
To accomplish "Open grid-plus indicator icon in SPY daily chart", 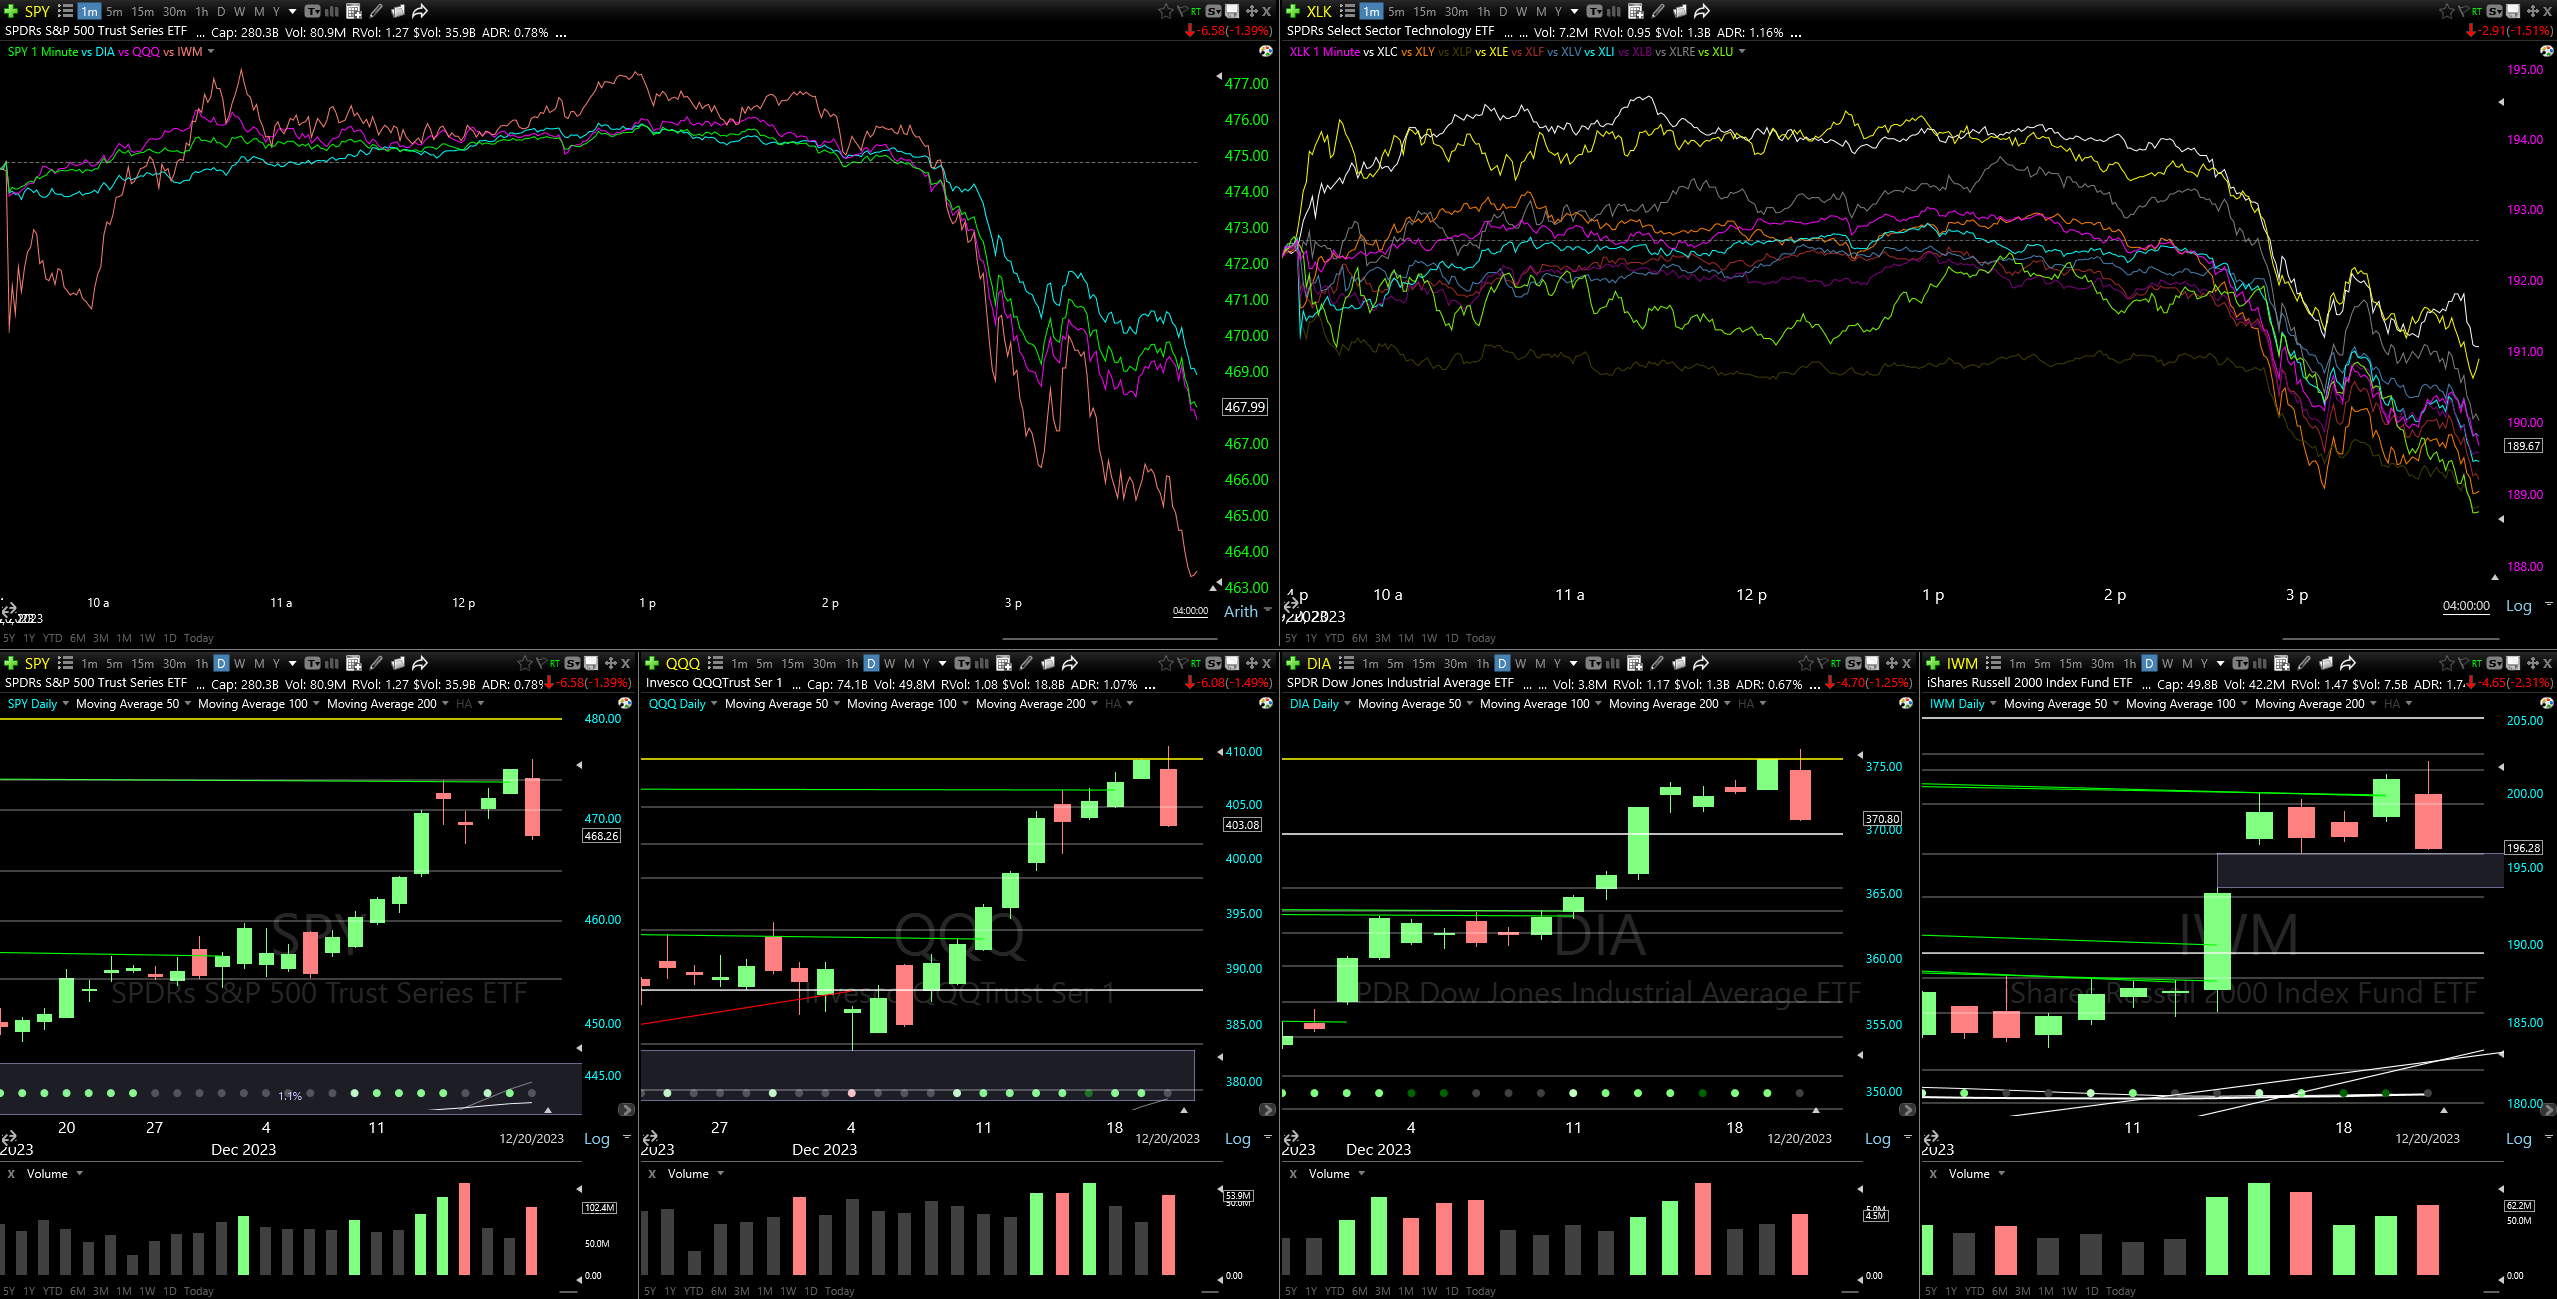I will coord(353,663).
